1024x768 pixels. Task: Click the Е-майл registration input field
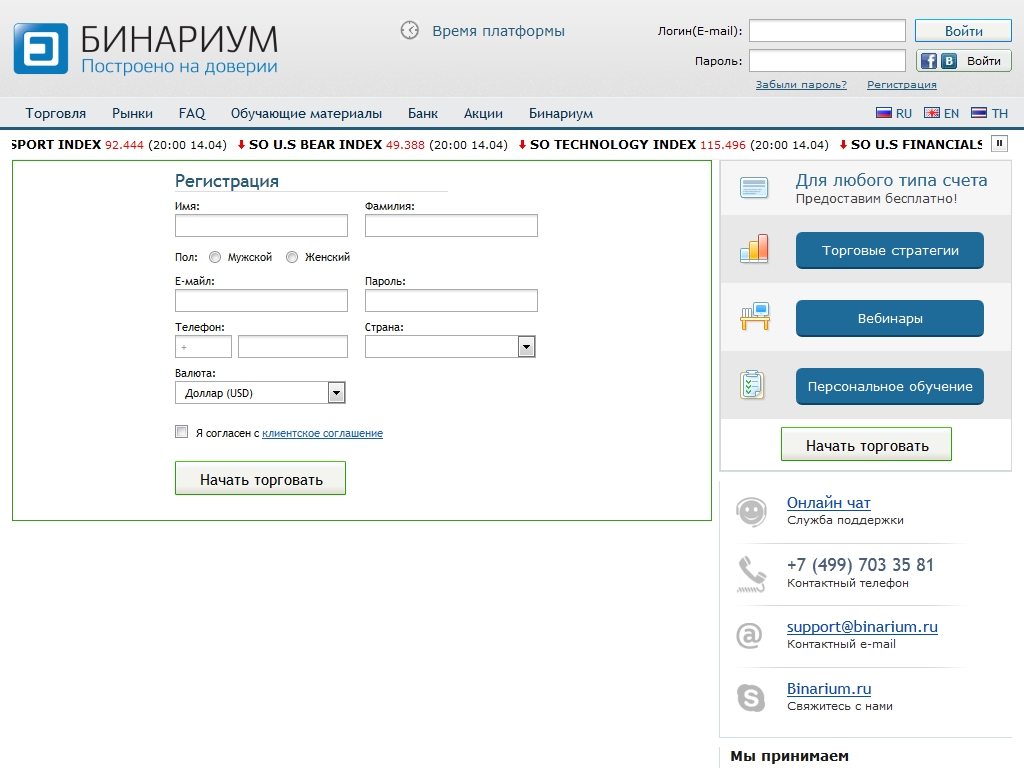(x=261, y=301)
